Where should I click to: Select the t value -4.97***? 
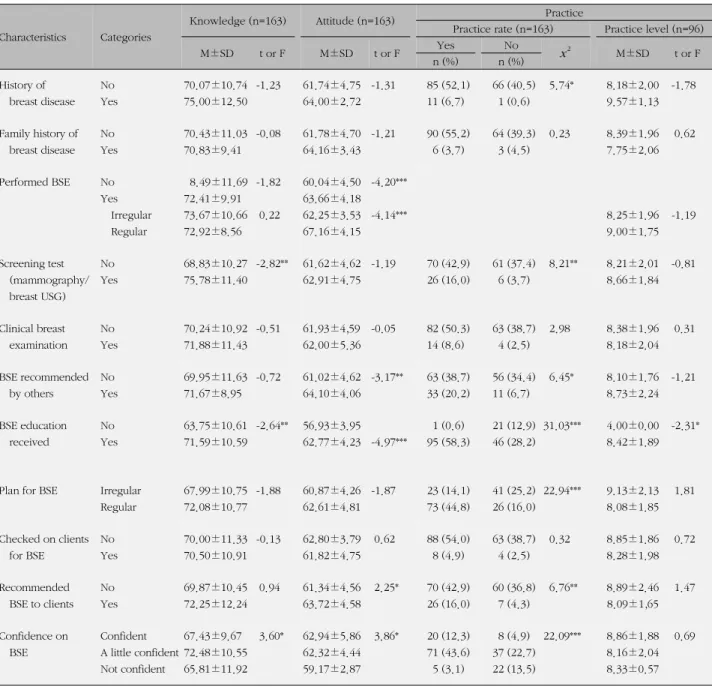click(x=389, y=442)
